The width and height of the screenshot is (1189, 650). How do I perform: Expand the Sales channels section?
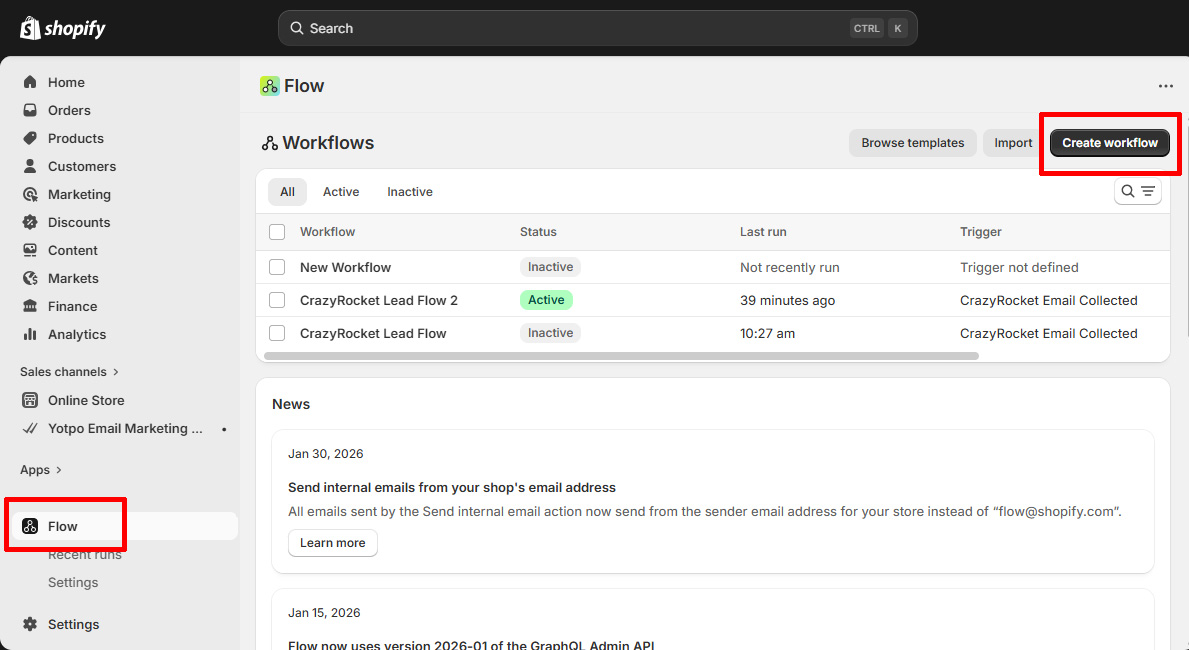pyautogui.click(x=116, y=372)
